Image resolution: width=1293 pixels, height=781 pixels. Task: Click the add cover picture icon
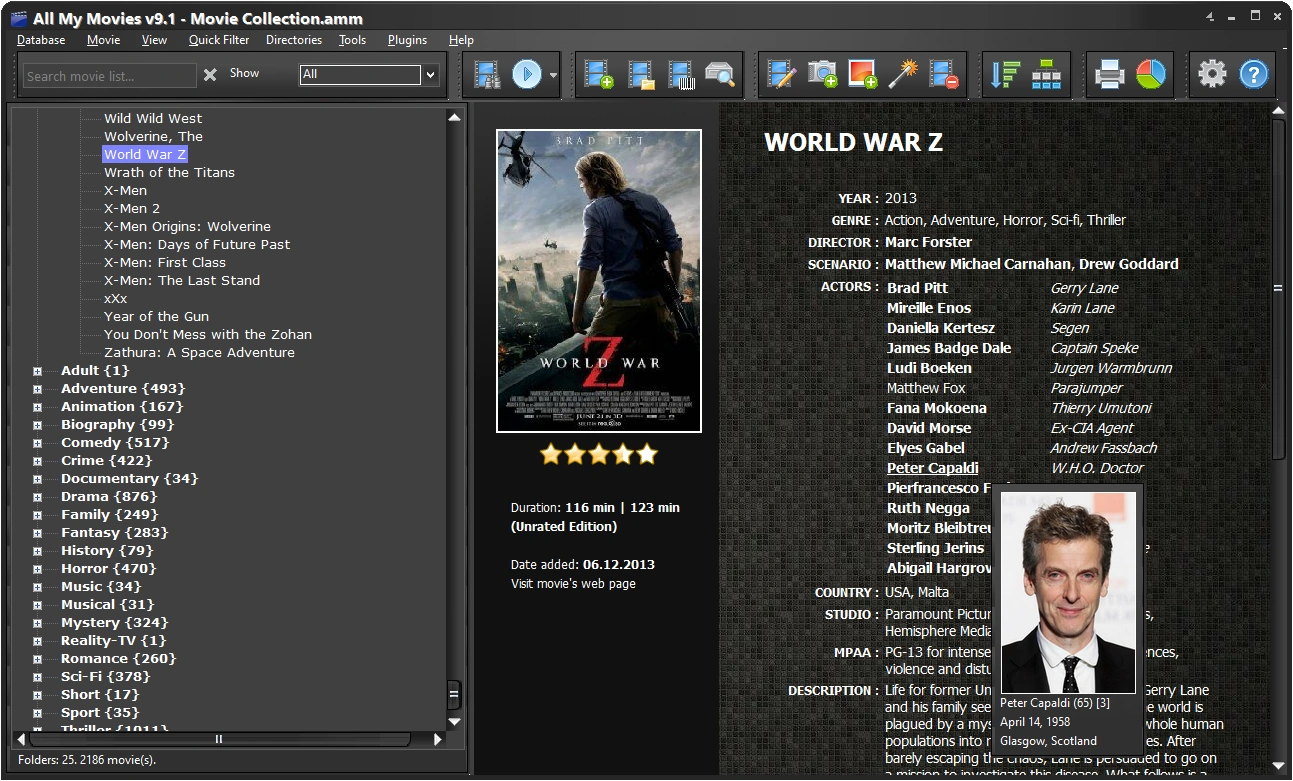tap(862, 75)
